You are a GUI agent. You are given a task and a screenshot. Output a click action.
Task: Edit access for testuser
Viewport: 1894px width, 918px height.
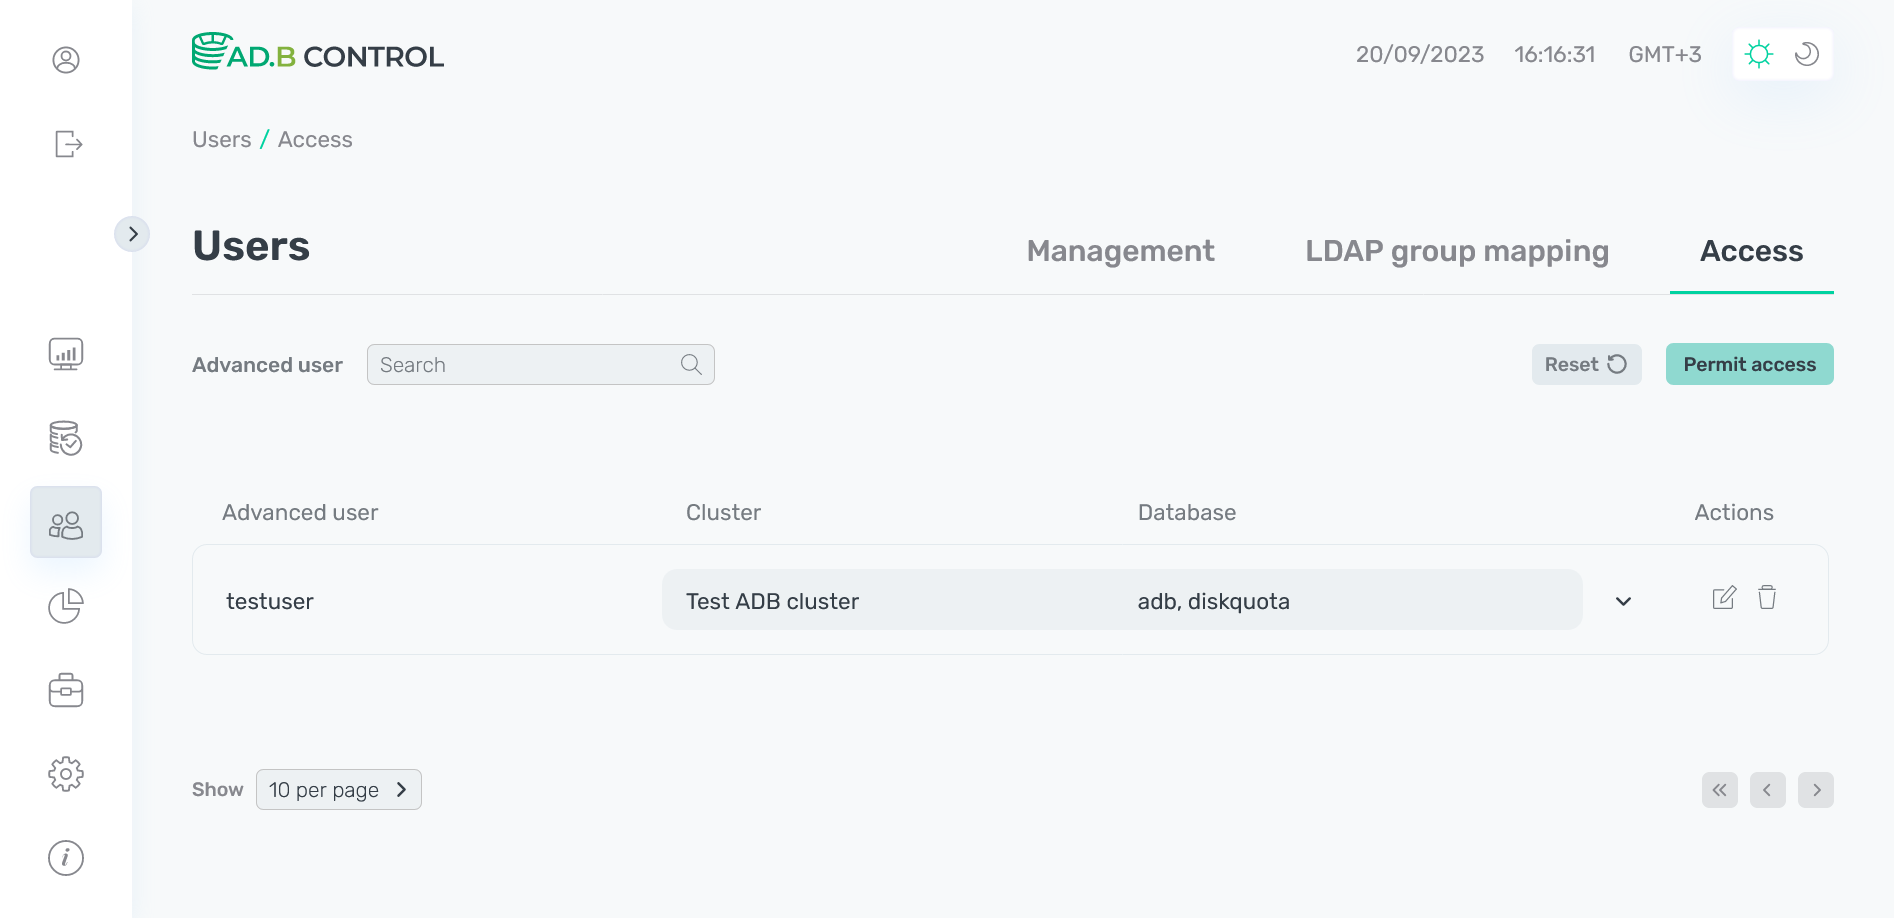coord(1724,598)
